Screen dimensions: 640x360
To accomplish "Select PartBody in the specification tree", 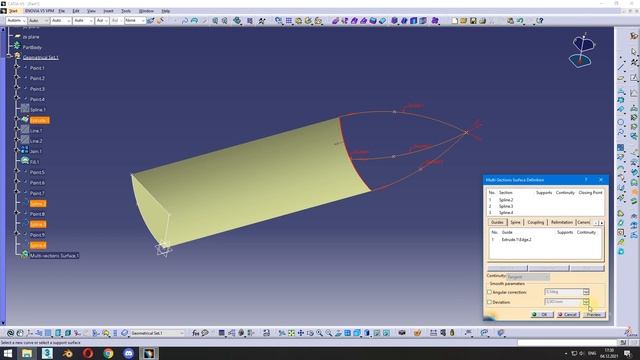I will point(32,47).
